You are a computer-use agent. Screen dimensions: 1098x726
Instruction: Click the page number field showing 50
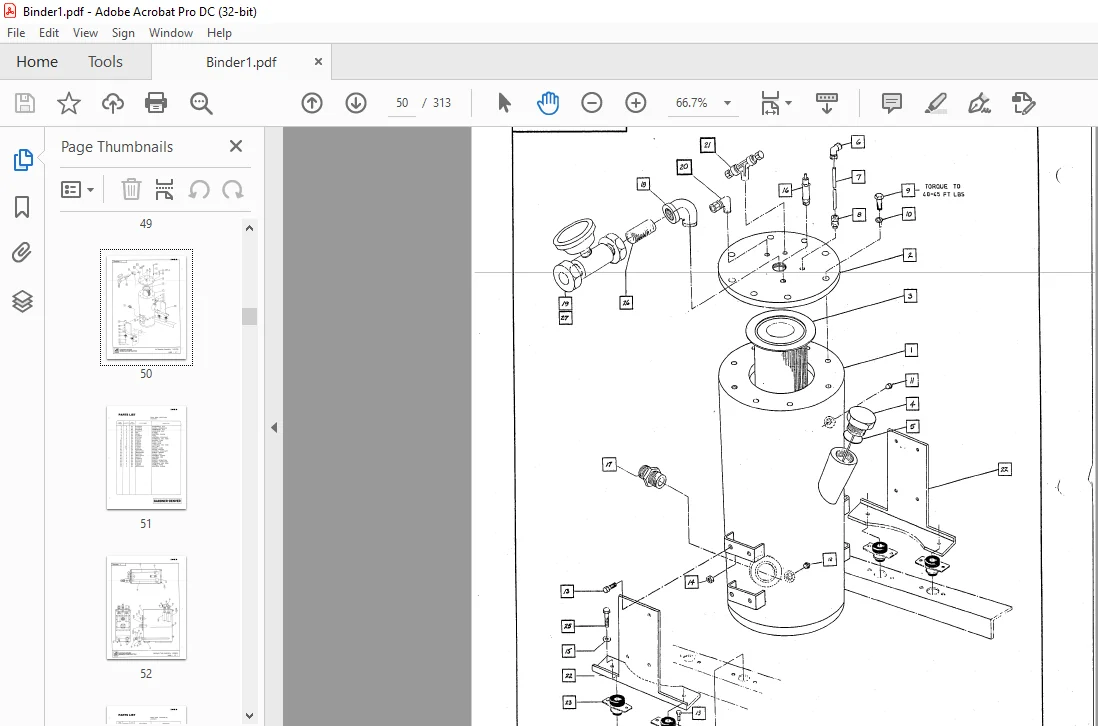pos(401,103)
